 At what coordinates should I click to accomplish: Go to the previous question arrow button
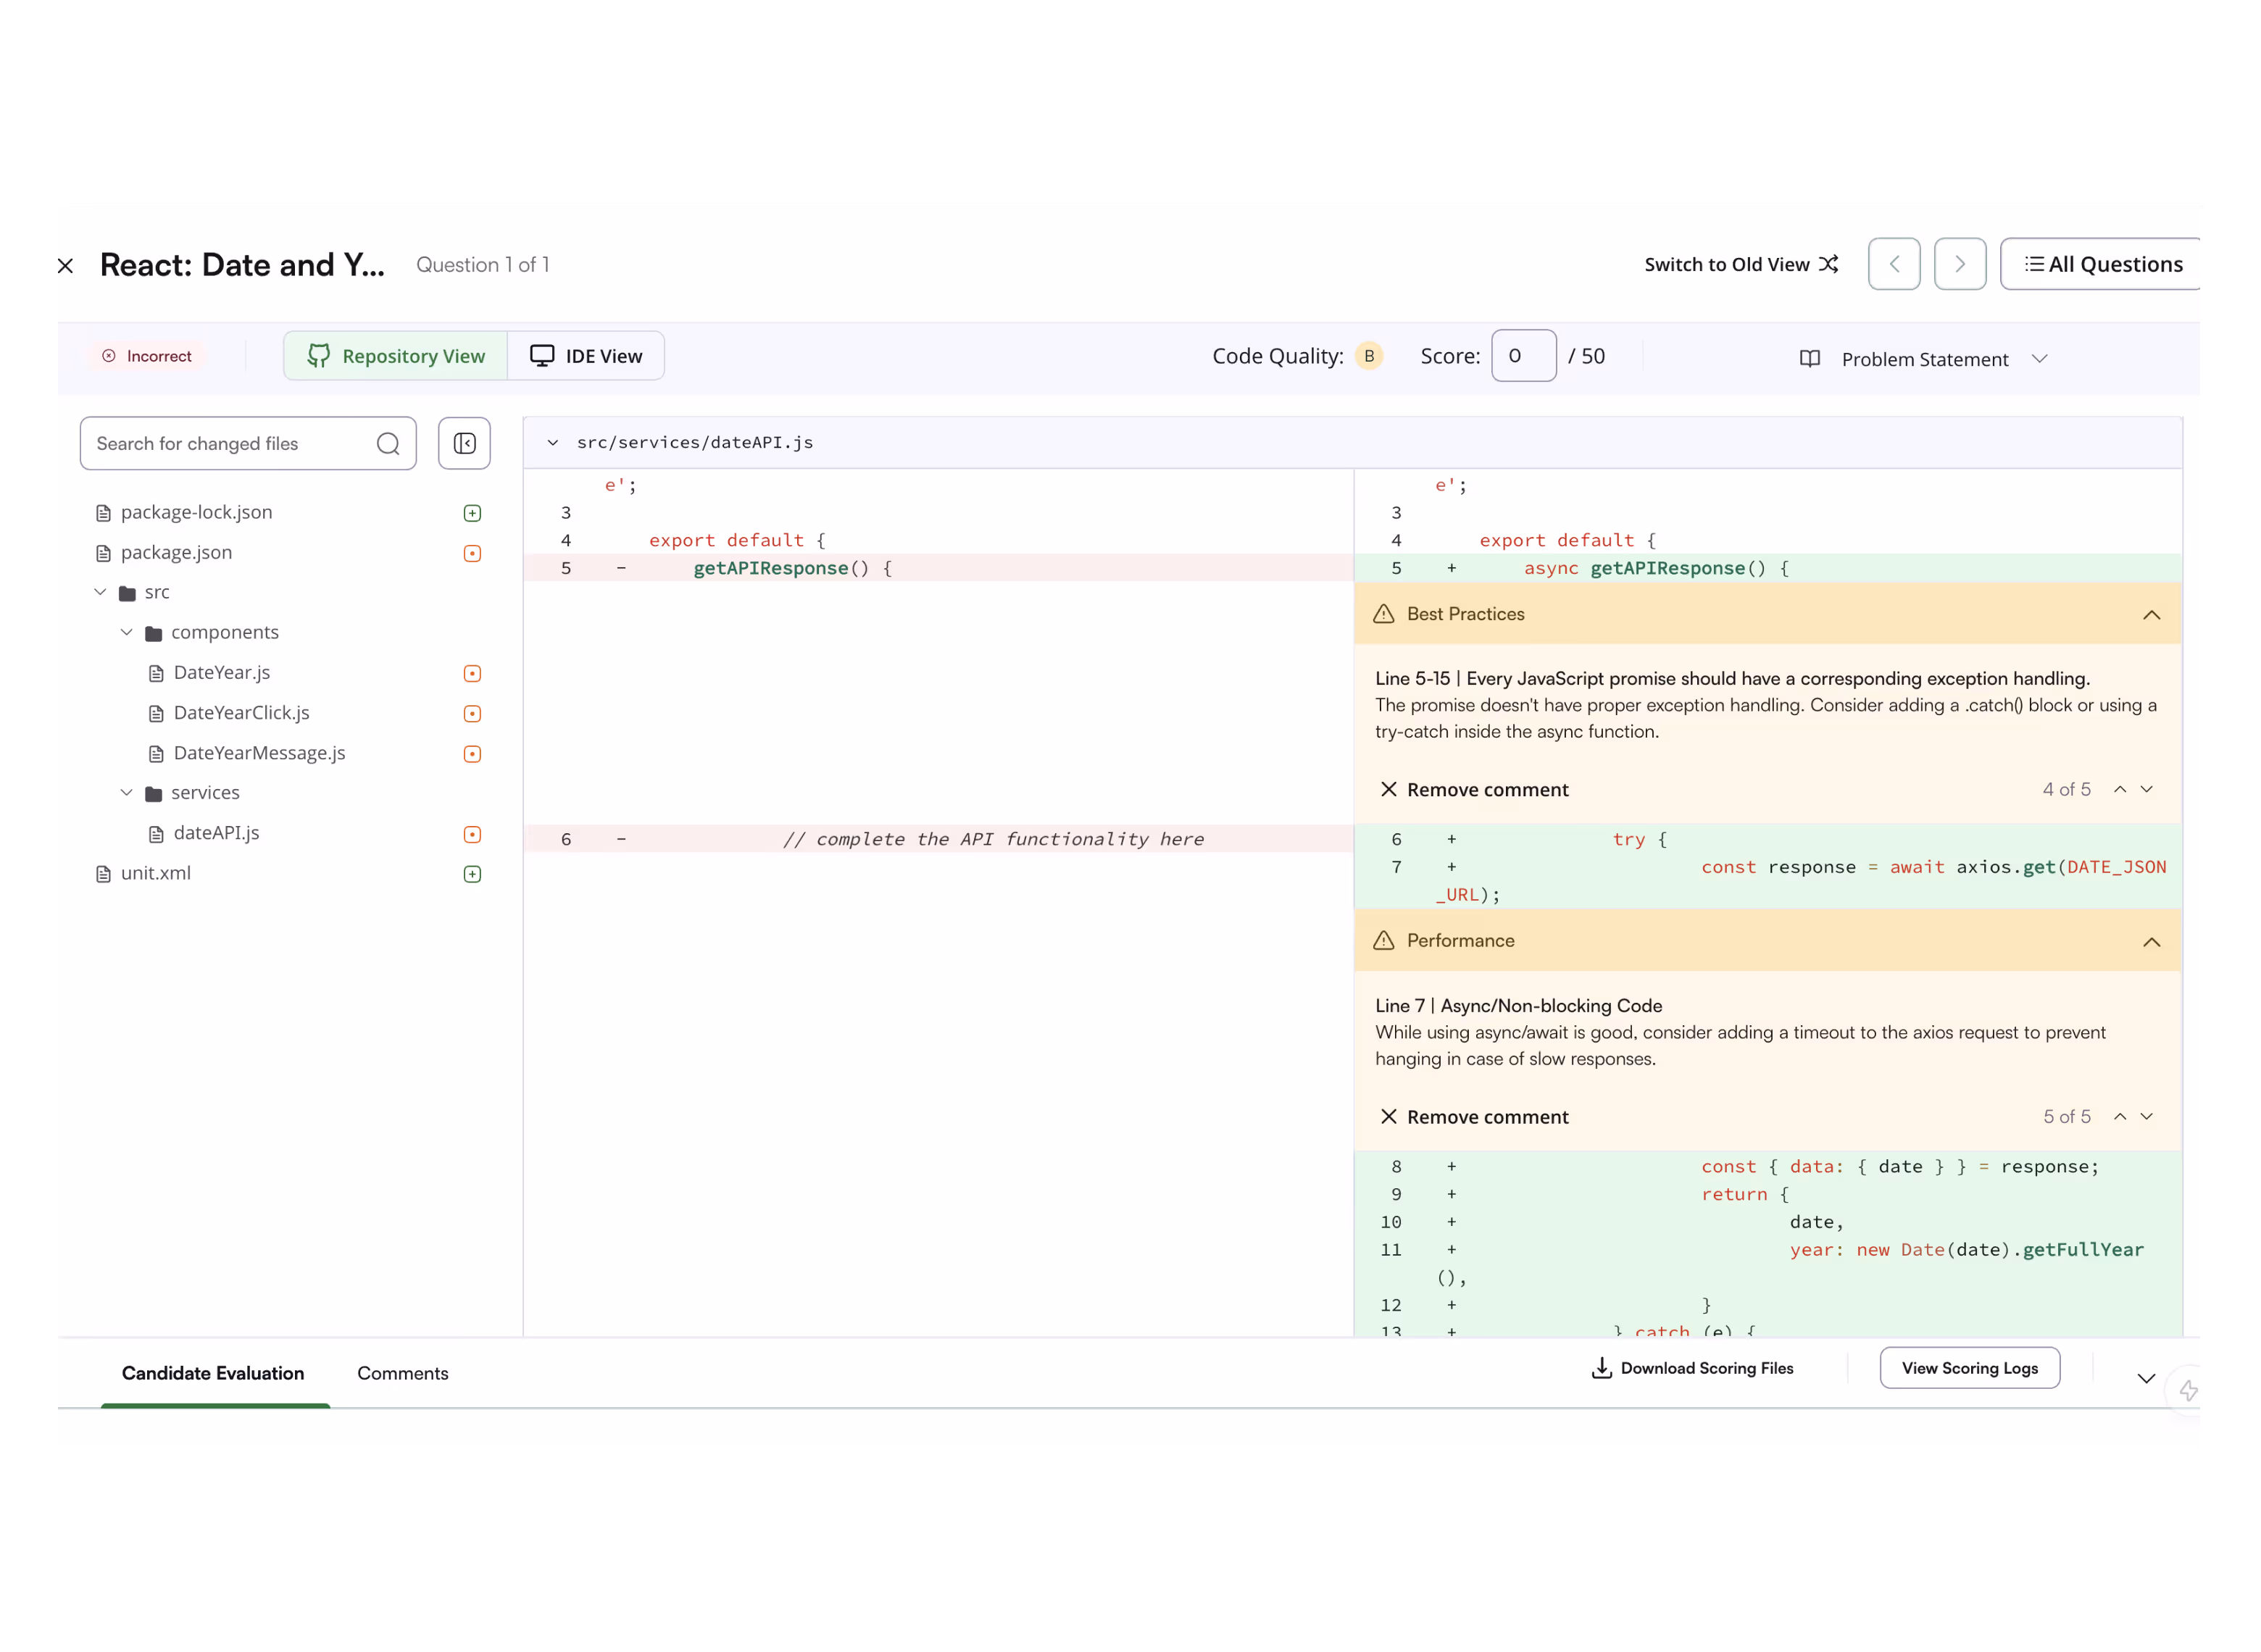(x=1894, y=264)
